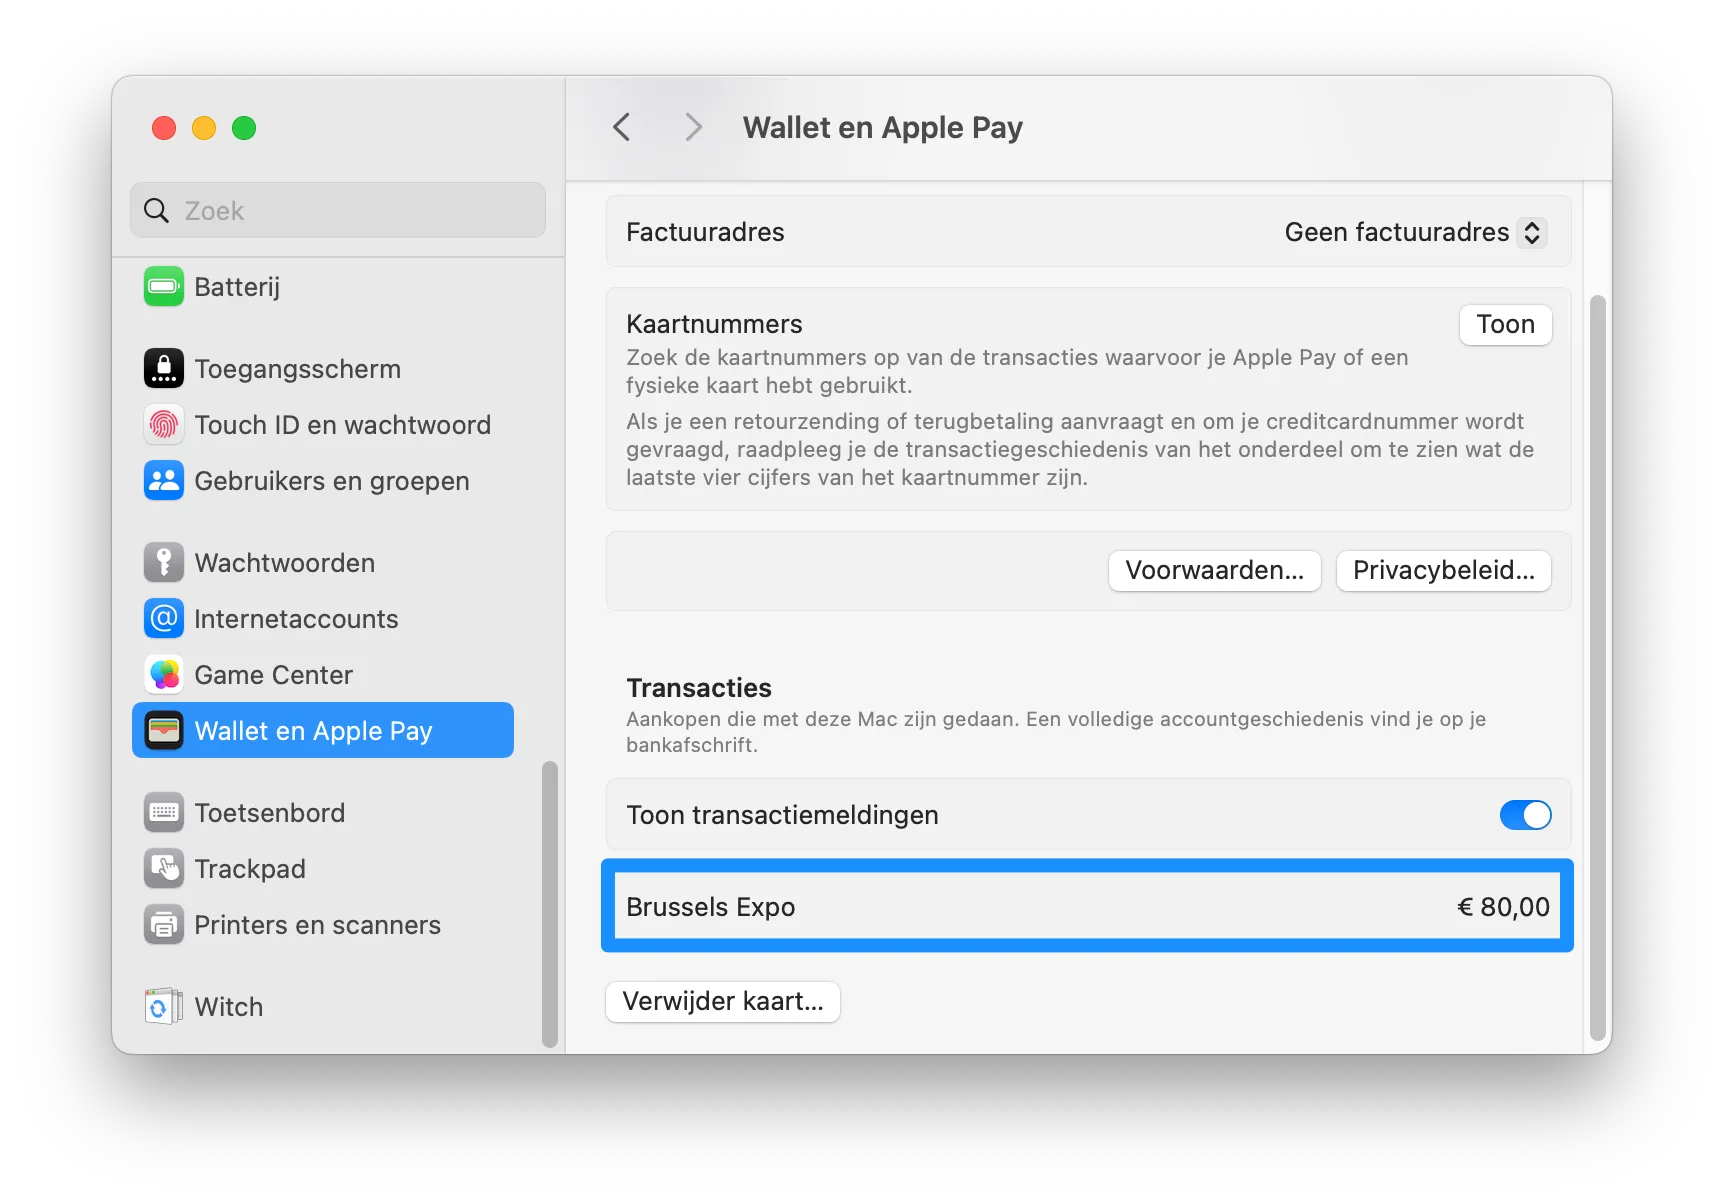This screenshot has height=1202, width=1724.
Task: Click Verwijder kaart... button
Action: [x=723, y=1002]
